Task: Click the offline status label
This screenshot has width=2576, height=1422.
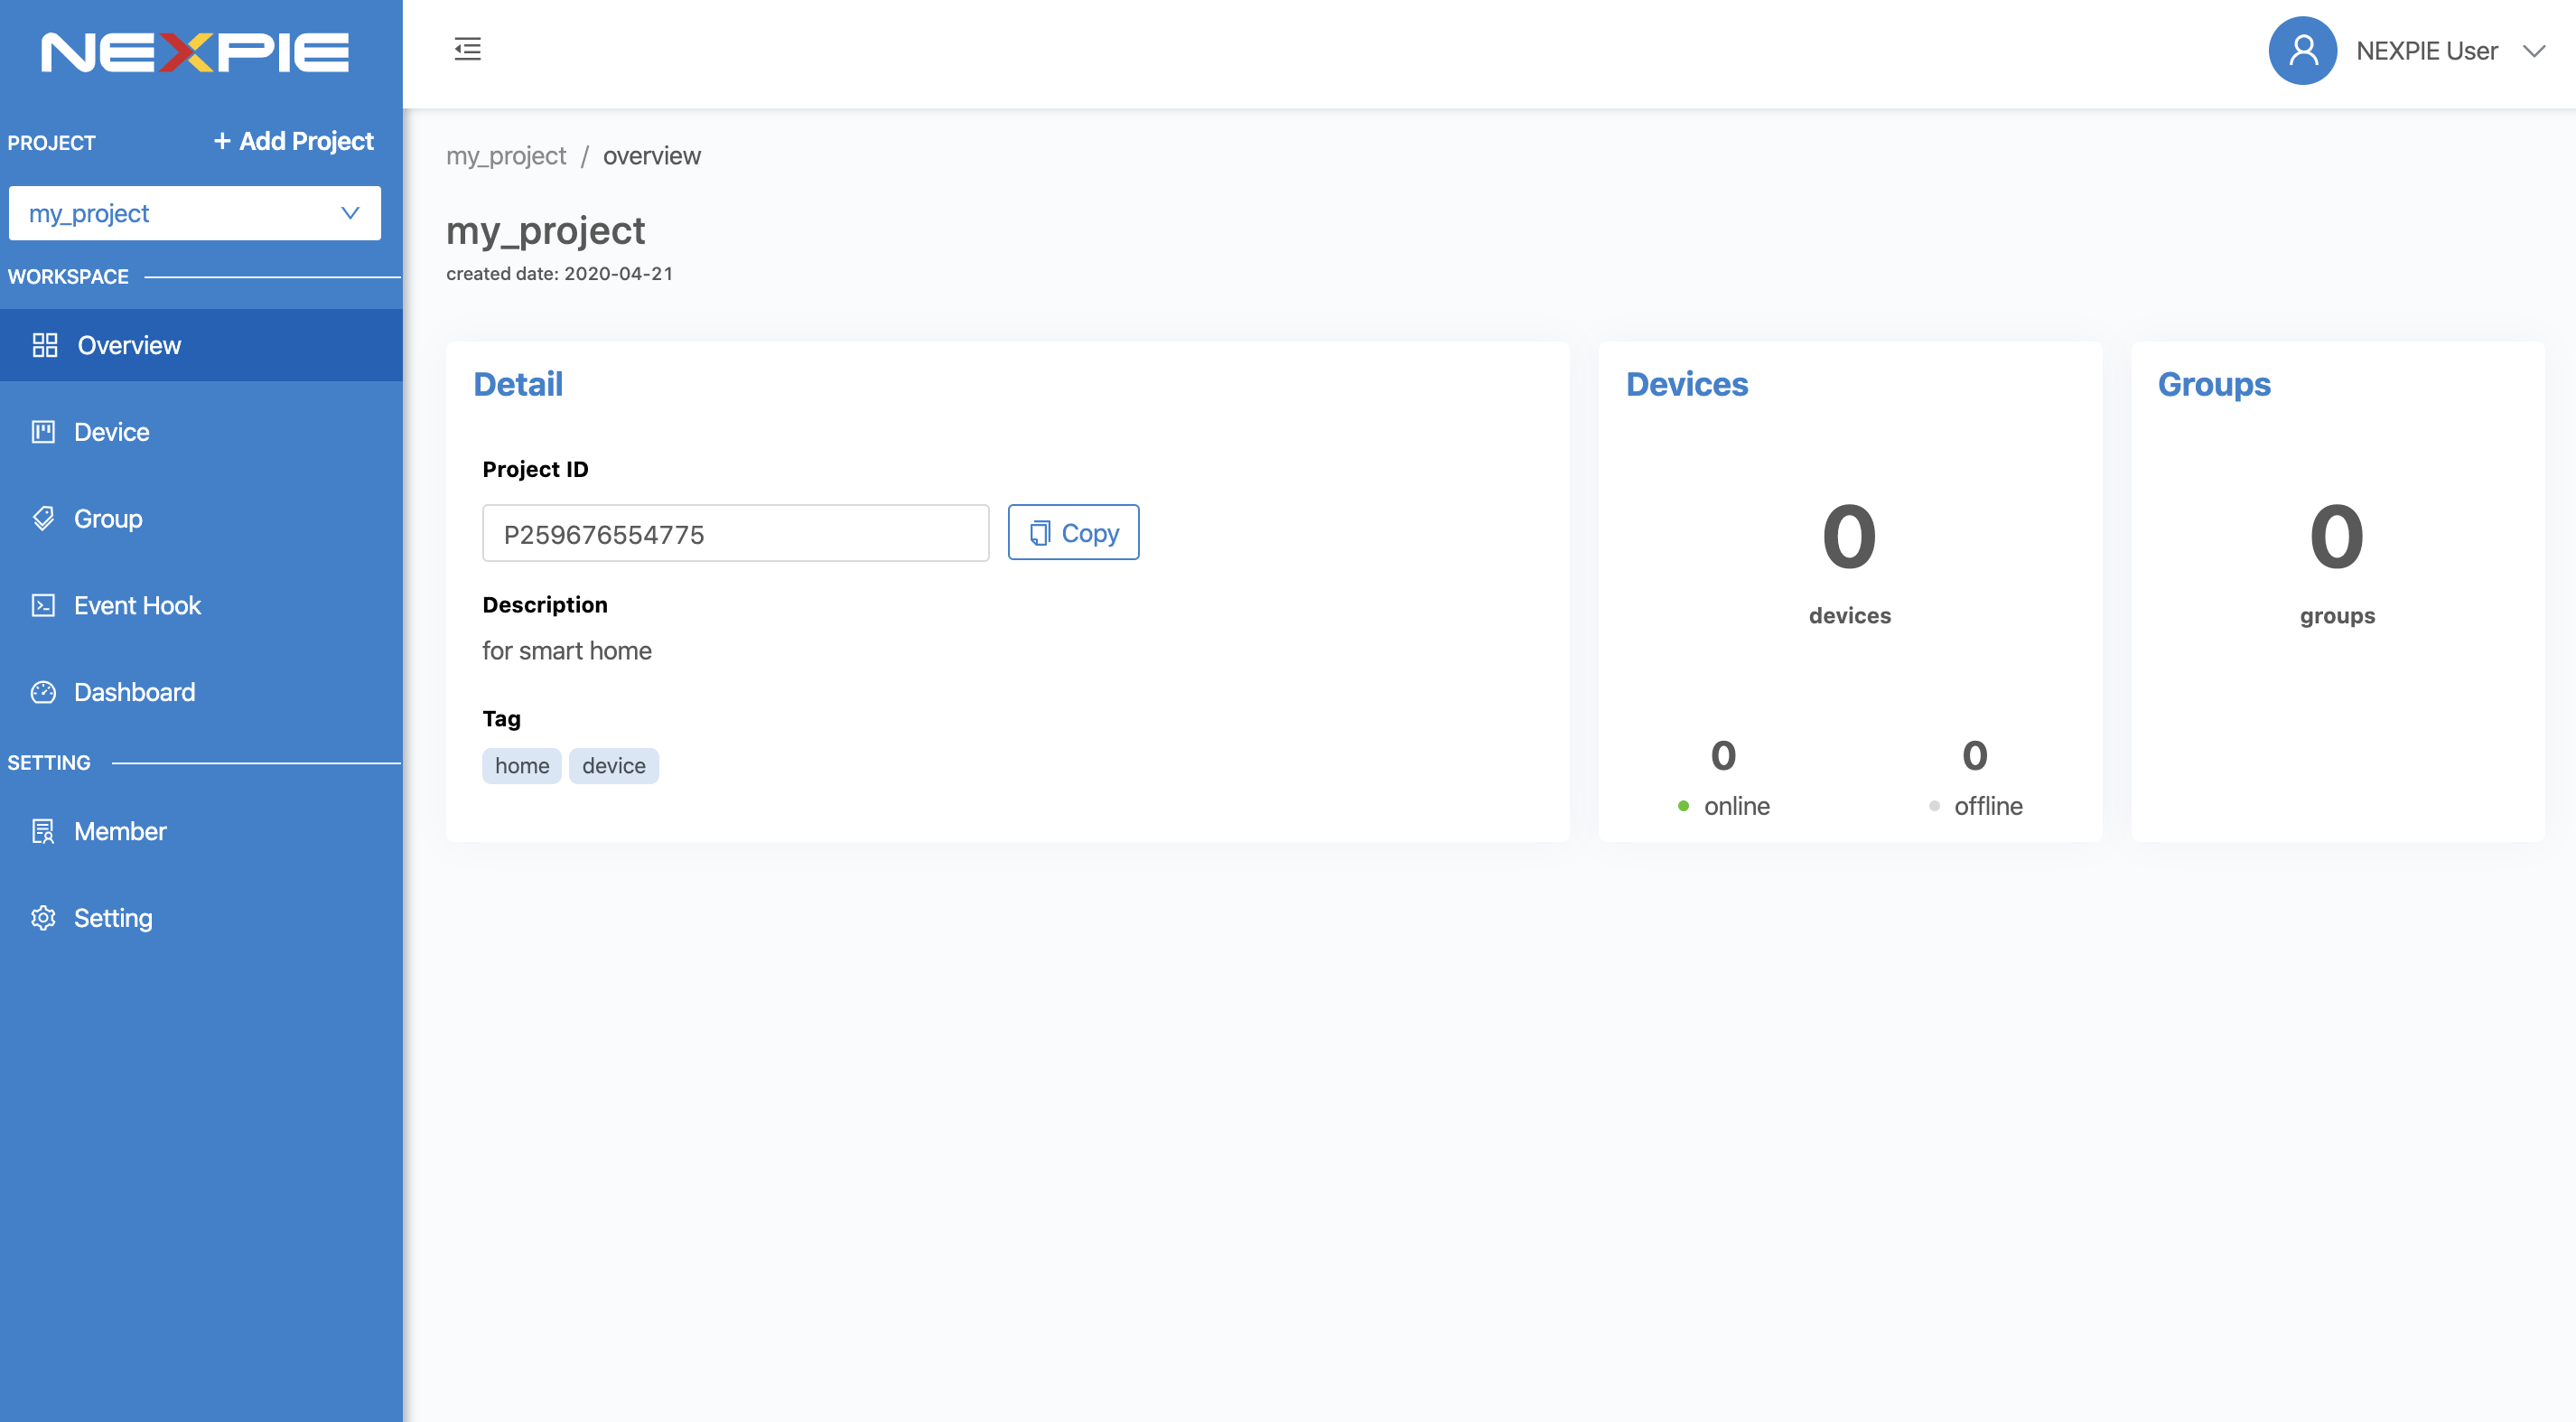Action: pyautogui.click(x=1988, y=806)
